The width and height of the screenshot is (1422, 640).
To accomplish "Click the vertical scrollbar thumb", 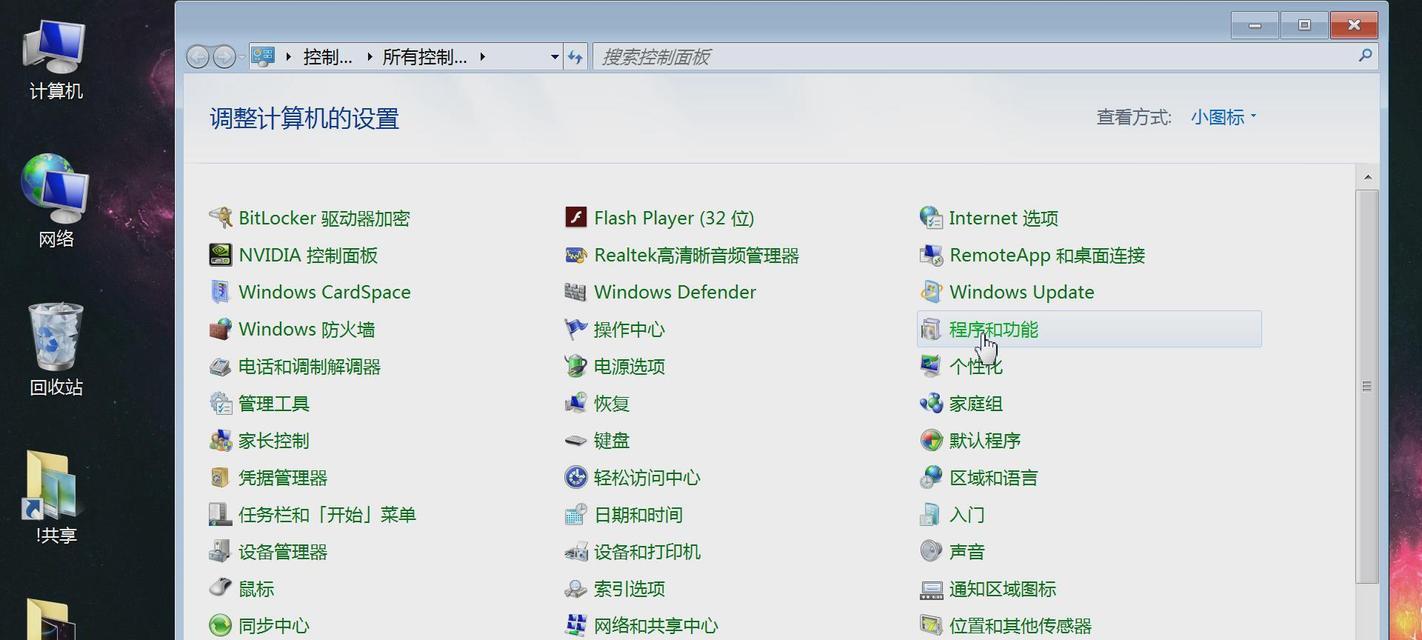I will (1367, 385).
